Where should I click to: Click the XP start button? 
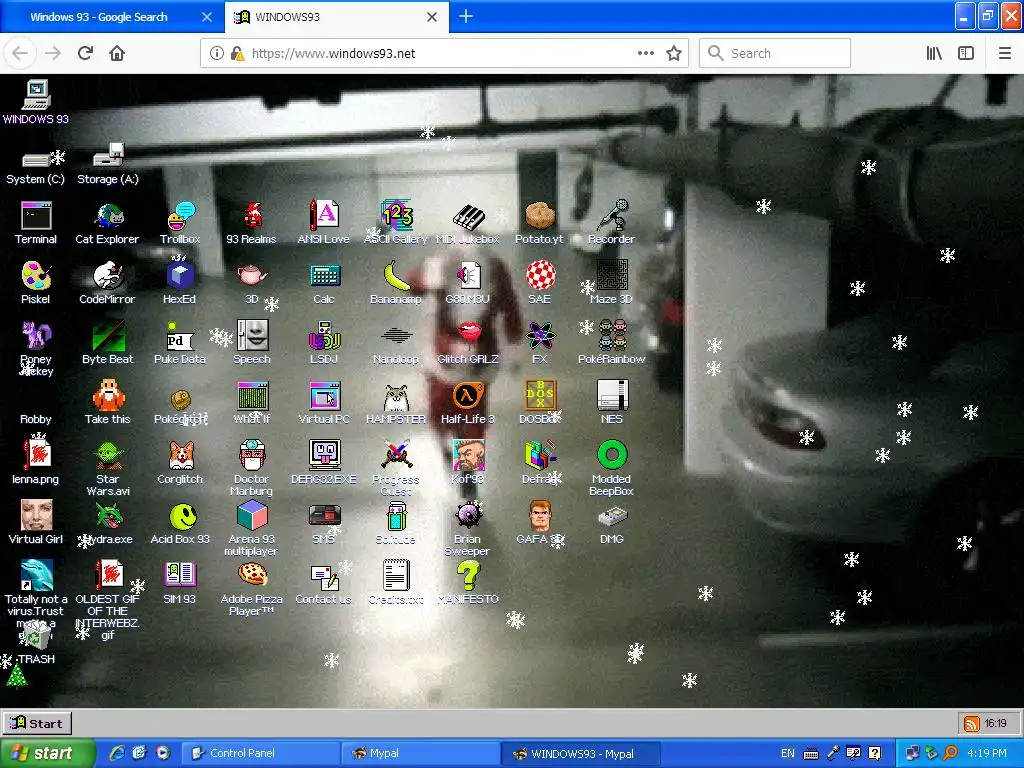tap(46, 753)
